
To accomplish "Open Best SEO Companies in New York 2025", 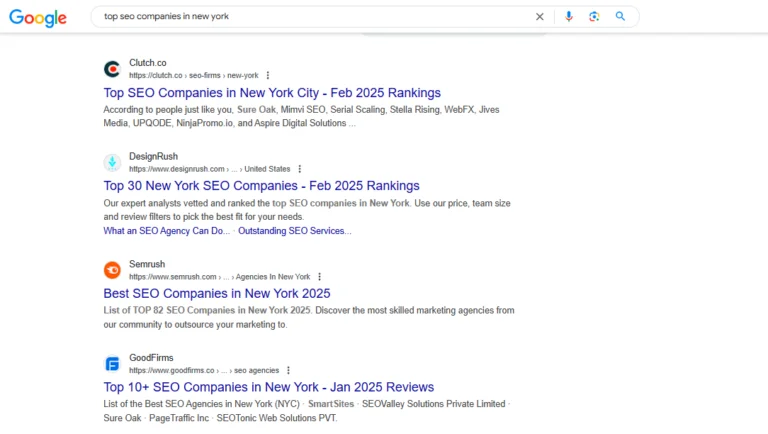I will [x=217, y=294].
